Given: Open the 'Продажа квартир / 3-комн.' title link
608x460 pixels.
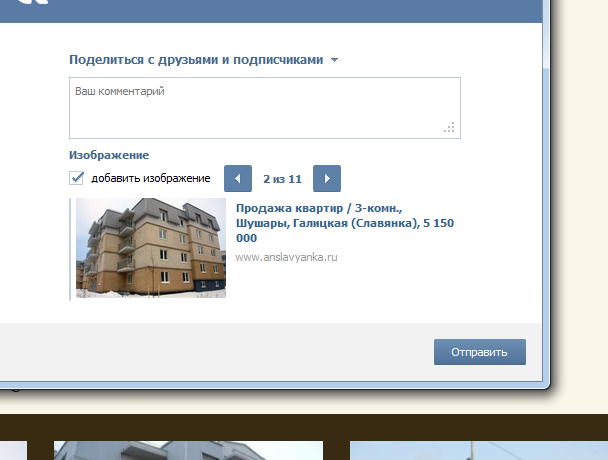Looking at the screenshot, I should (345, 223).
